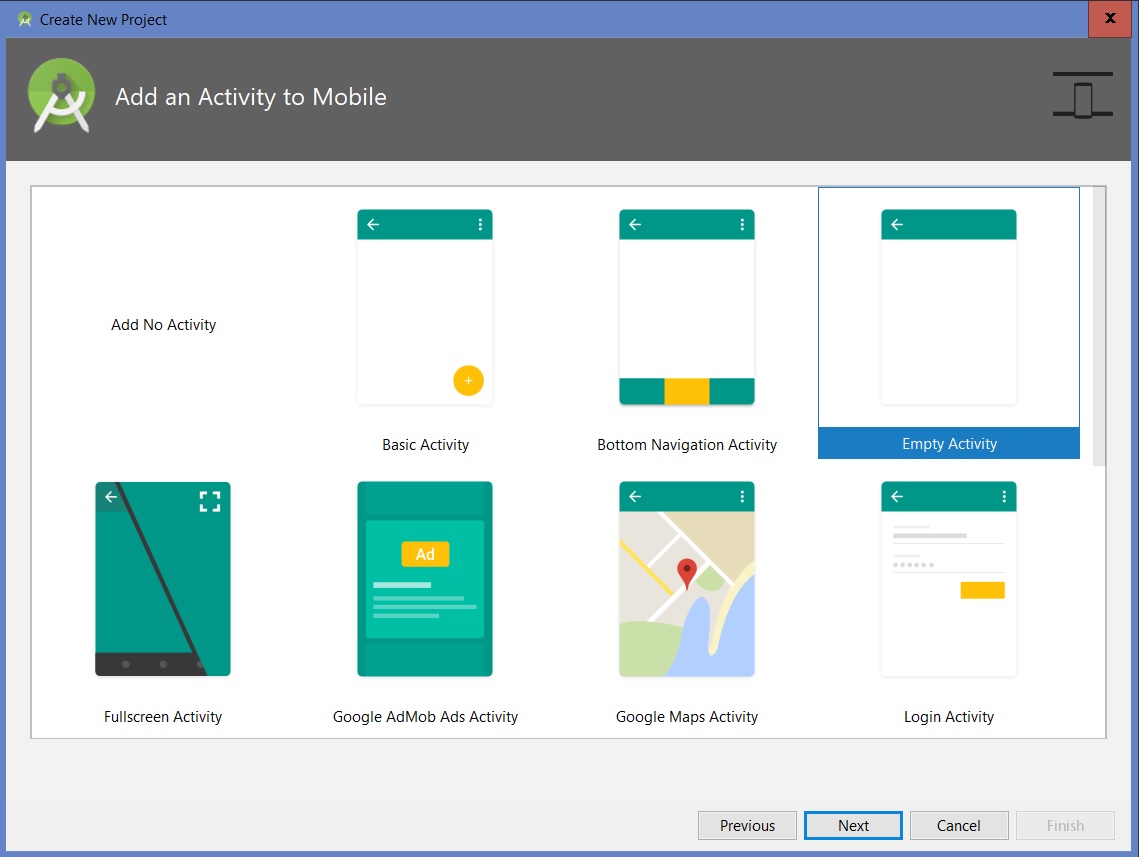Choose the Google AdMob Ads Activity template
Viewport: 1139px width, 857px height.
[425, 580]
